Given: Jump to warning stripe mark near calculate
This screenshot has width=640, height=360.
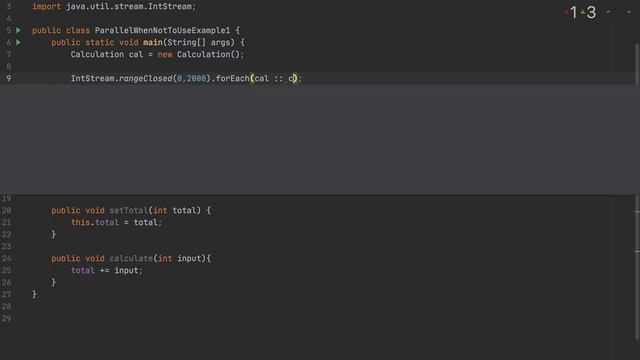Looking at the screenshot, I should click(637, 251).
